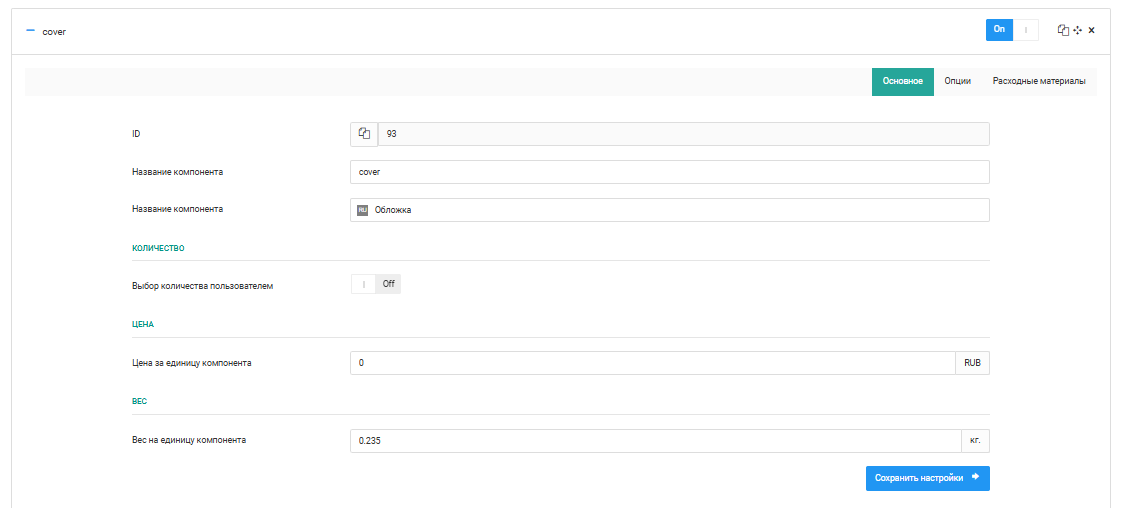The width and height of the screenshot is (1132, 508).
Task: Open the Расходные материалы tab
Action: pos(1039,82)
